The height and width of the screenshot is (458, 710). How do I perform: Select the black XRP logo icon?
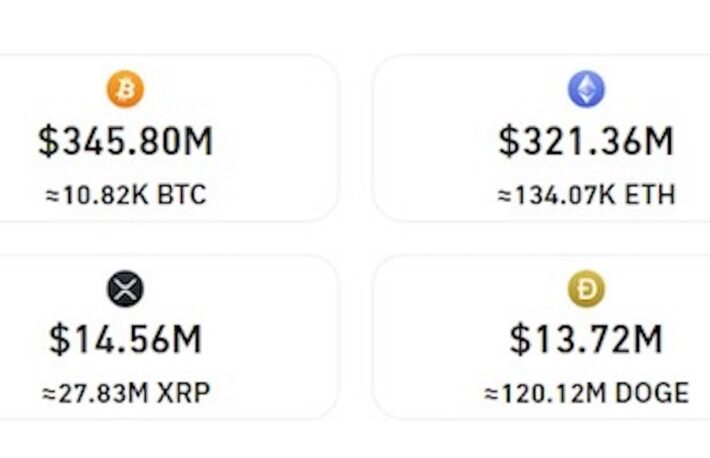click(125, 289)
